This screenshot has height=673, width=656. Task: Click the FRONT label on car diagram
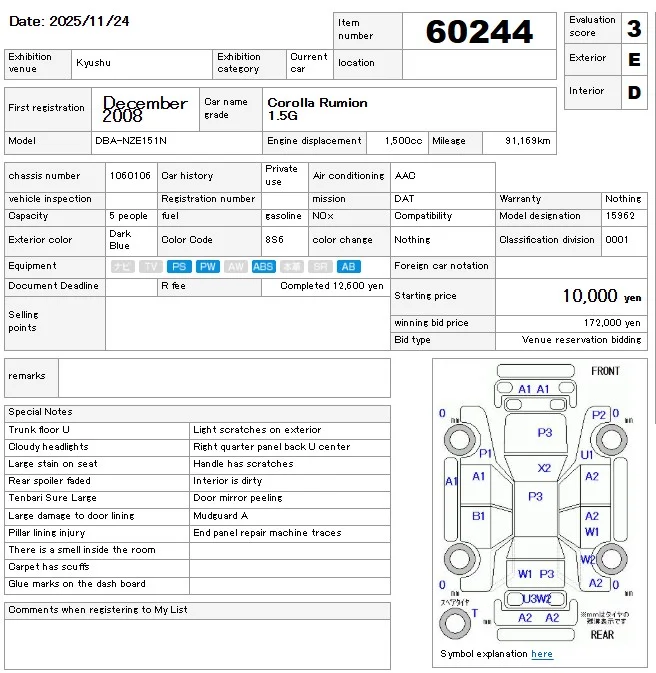coord(605,371)
